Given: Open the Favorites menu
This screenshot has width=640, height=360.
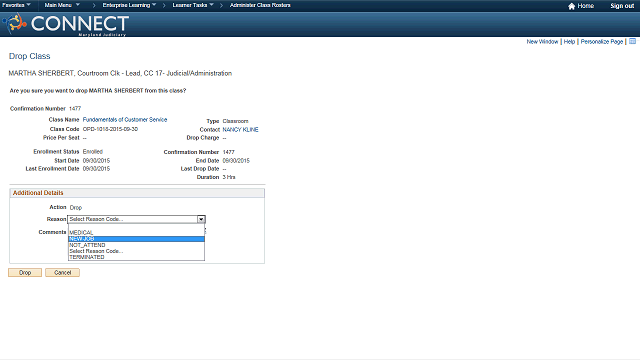Looking at the screenshot, I should pyautogui.click(x=16, y=5).
